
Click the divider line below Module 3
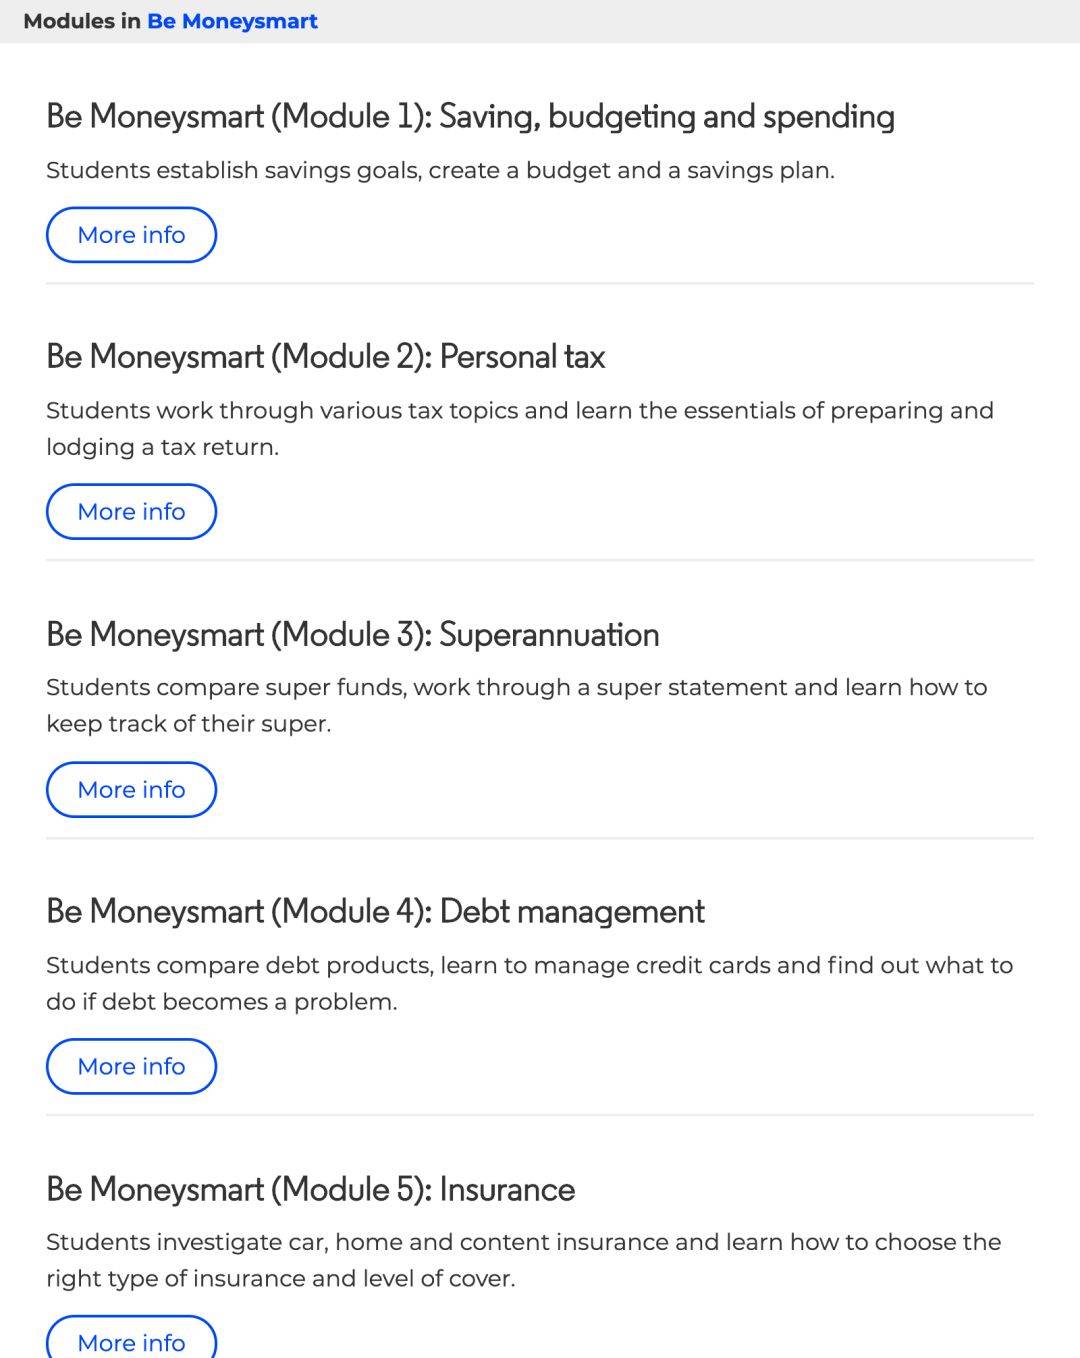point(540,838)
